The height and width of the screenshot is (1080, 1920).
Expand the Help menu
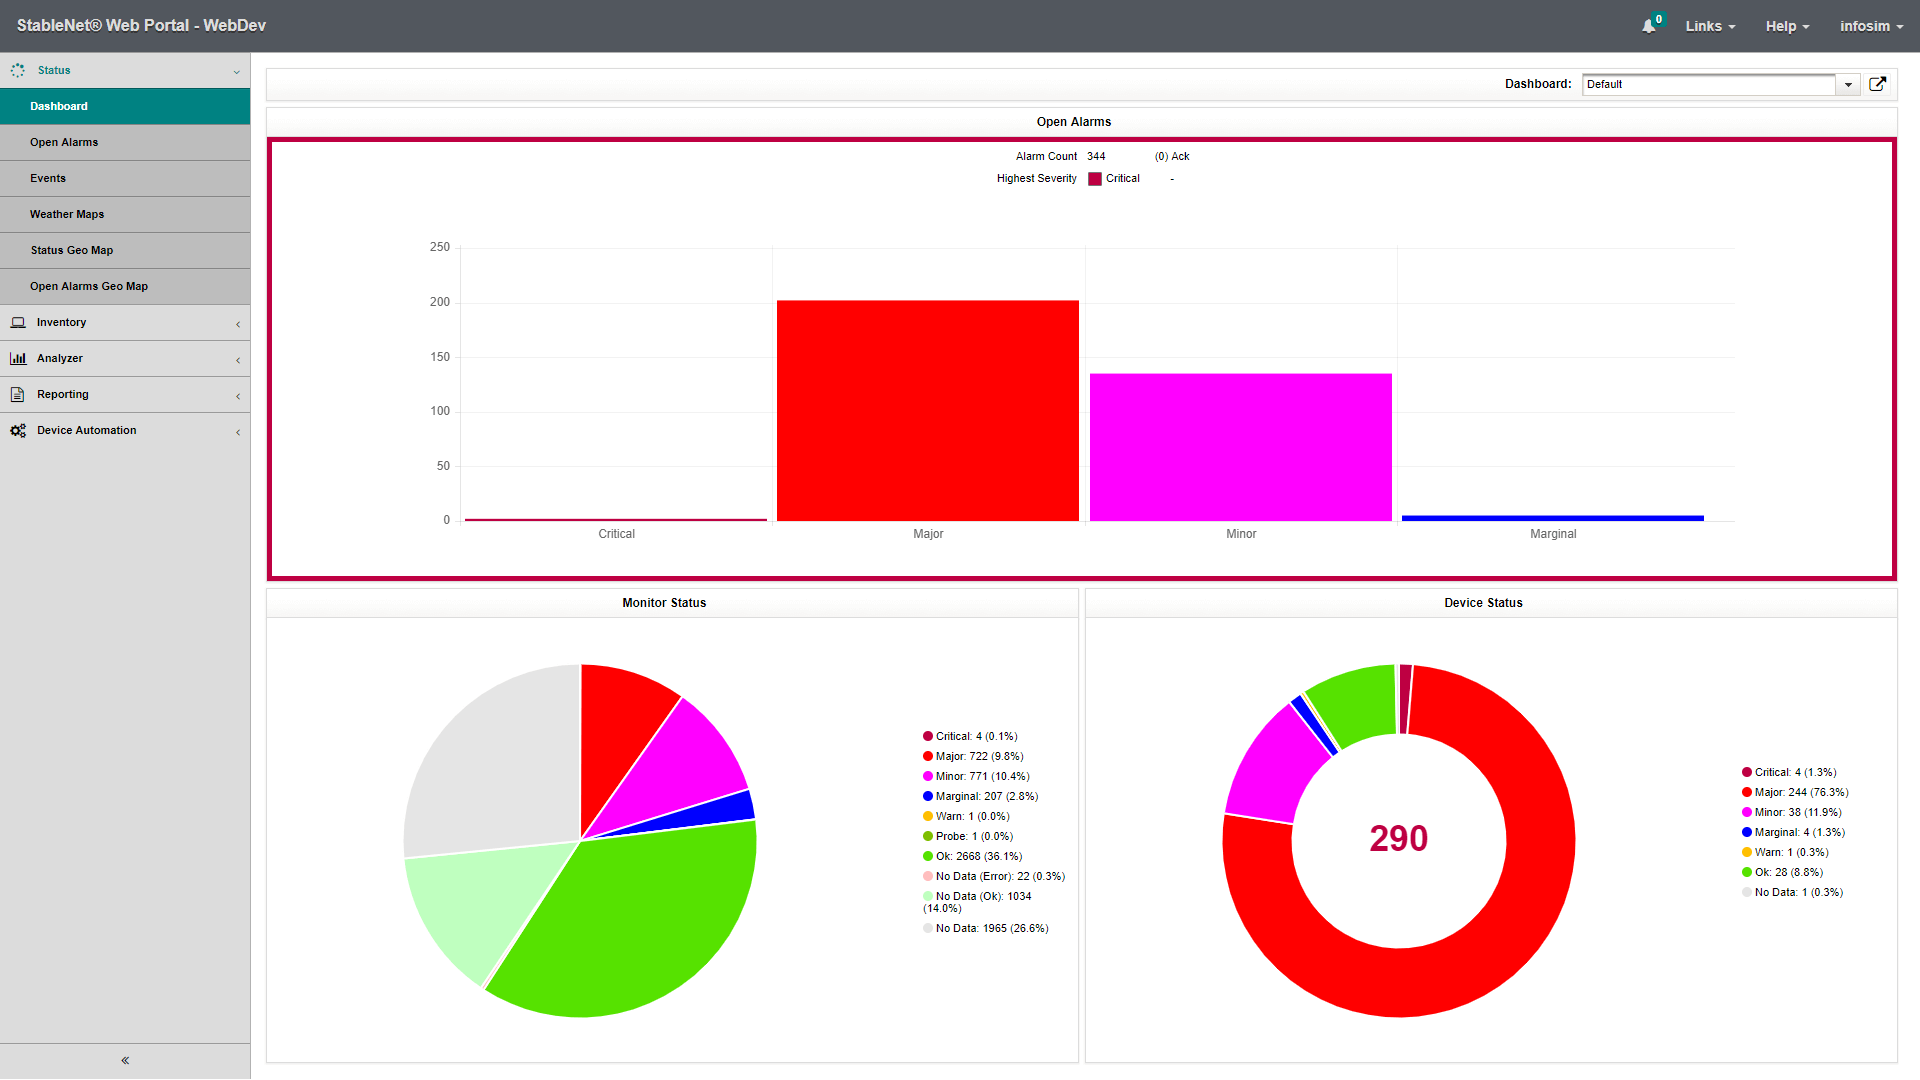pos(1787,26)
